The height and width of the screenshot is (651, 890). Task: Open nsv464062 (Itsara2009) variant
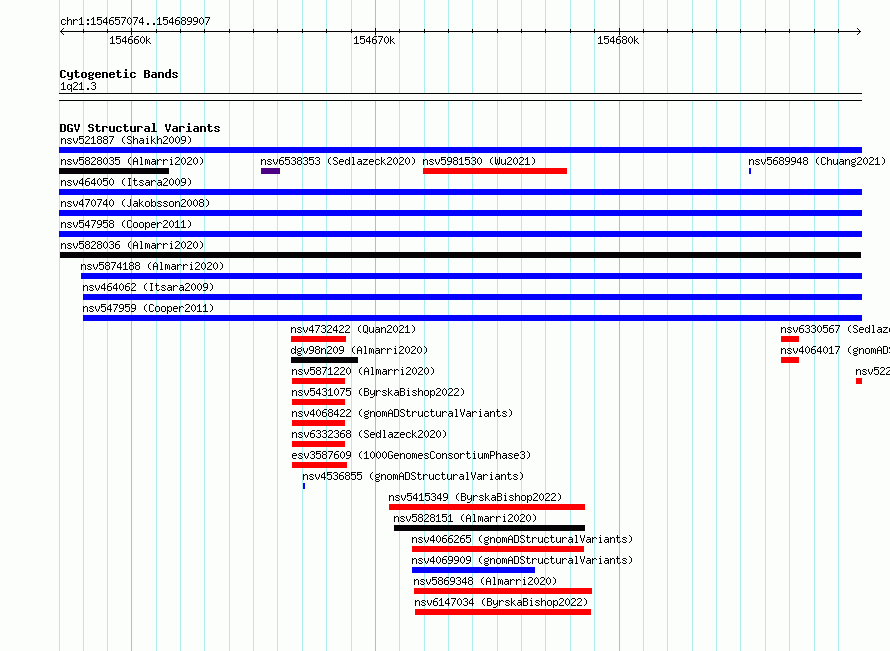(x=148, y=287)
